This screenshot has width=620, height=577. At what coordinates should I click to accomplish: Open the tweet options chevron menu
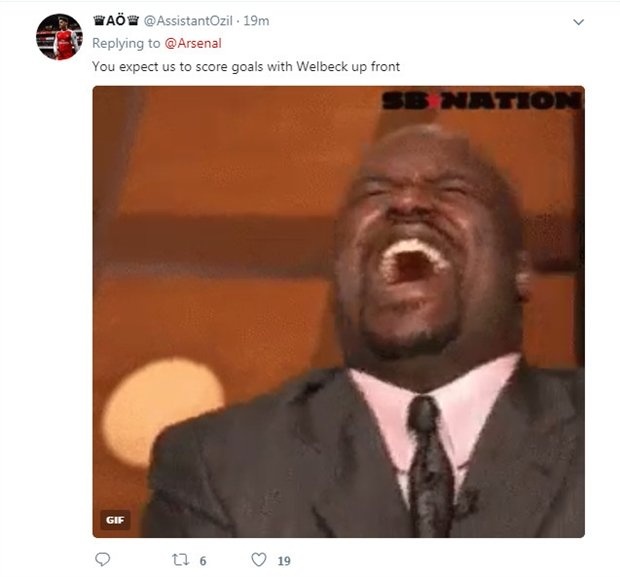point(578,22)
